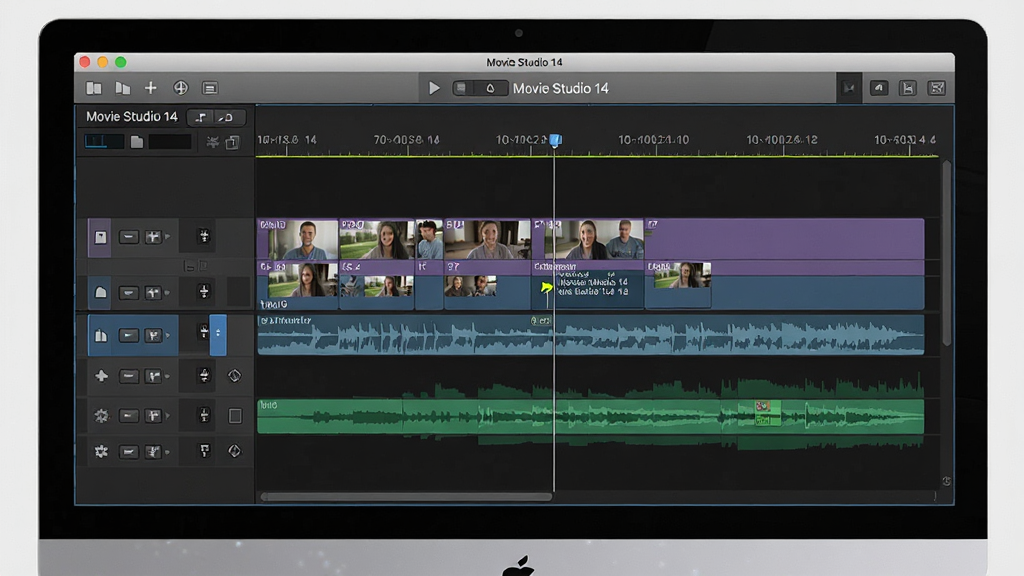Click the plus-shaped track header icon

tap(101, 376)
